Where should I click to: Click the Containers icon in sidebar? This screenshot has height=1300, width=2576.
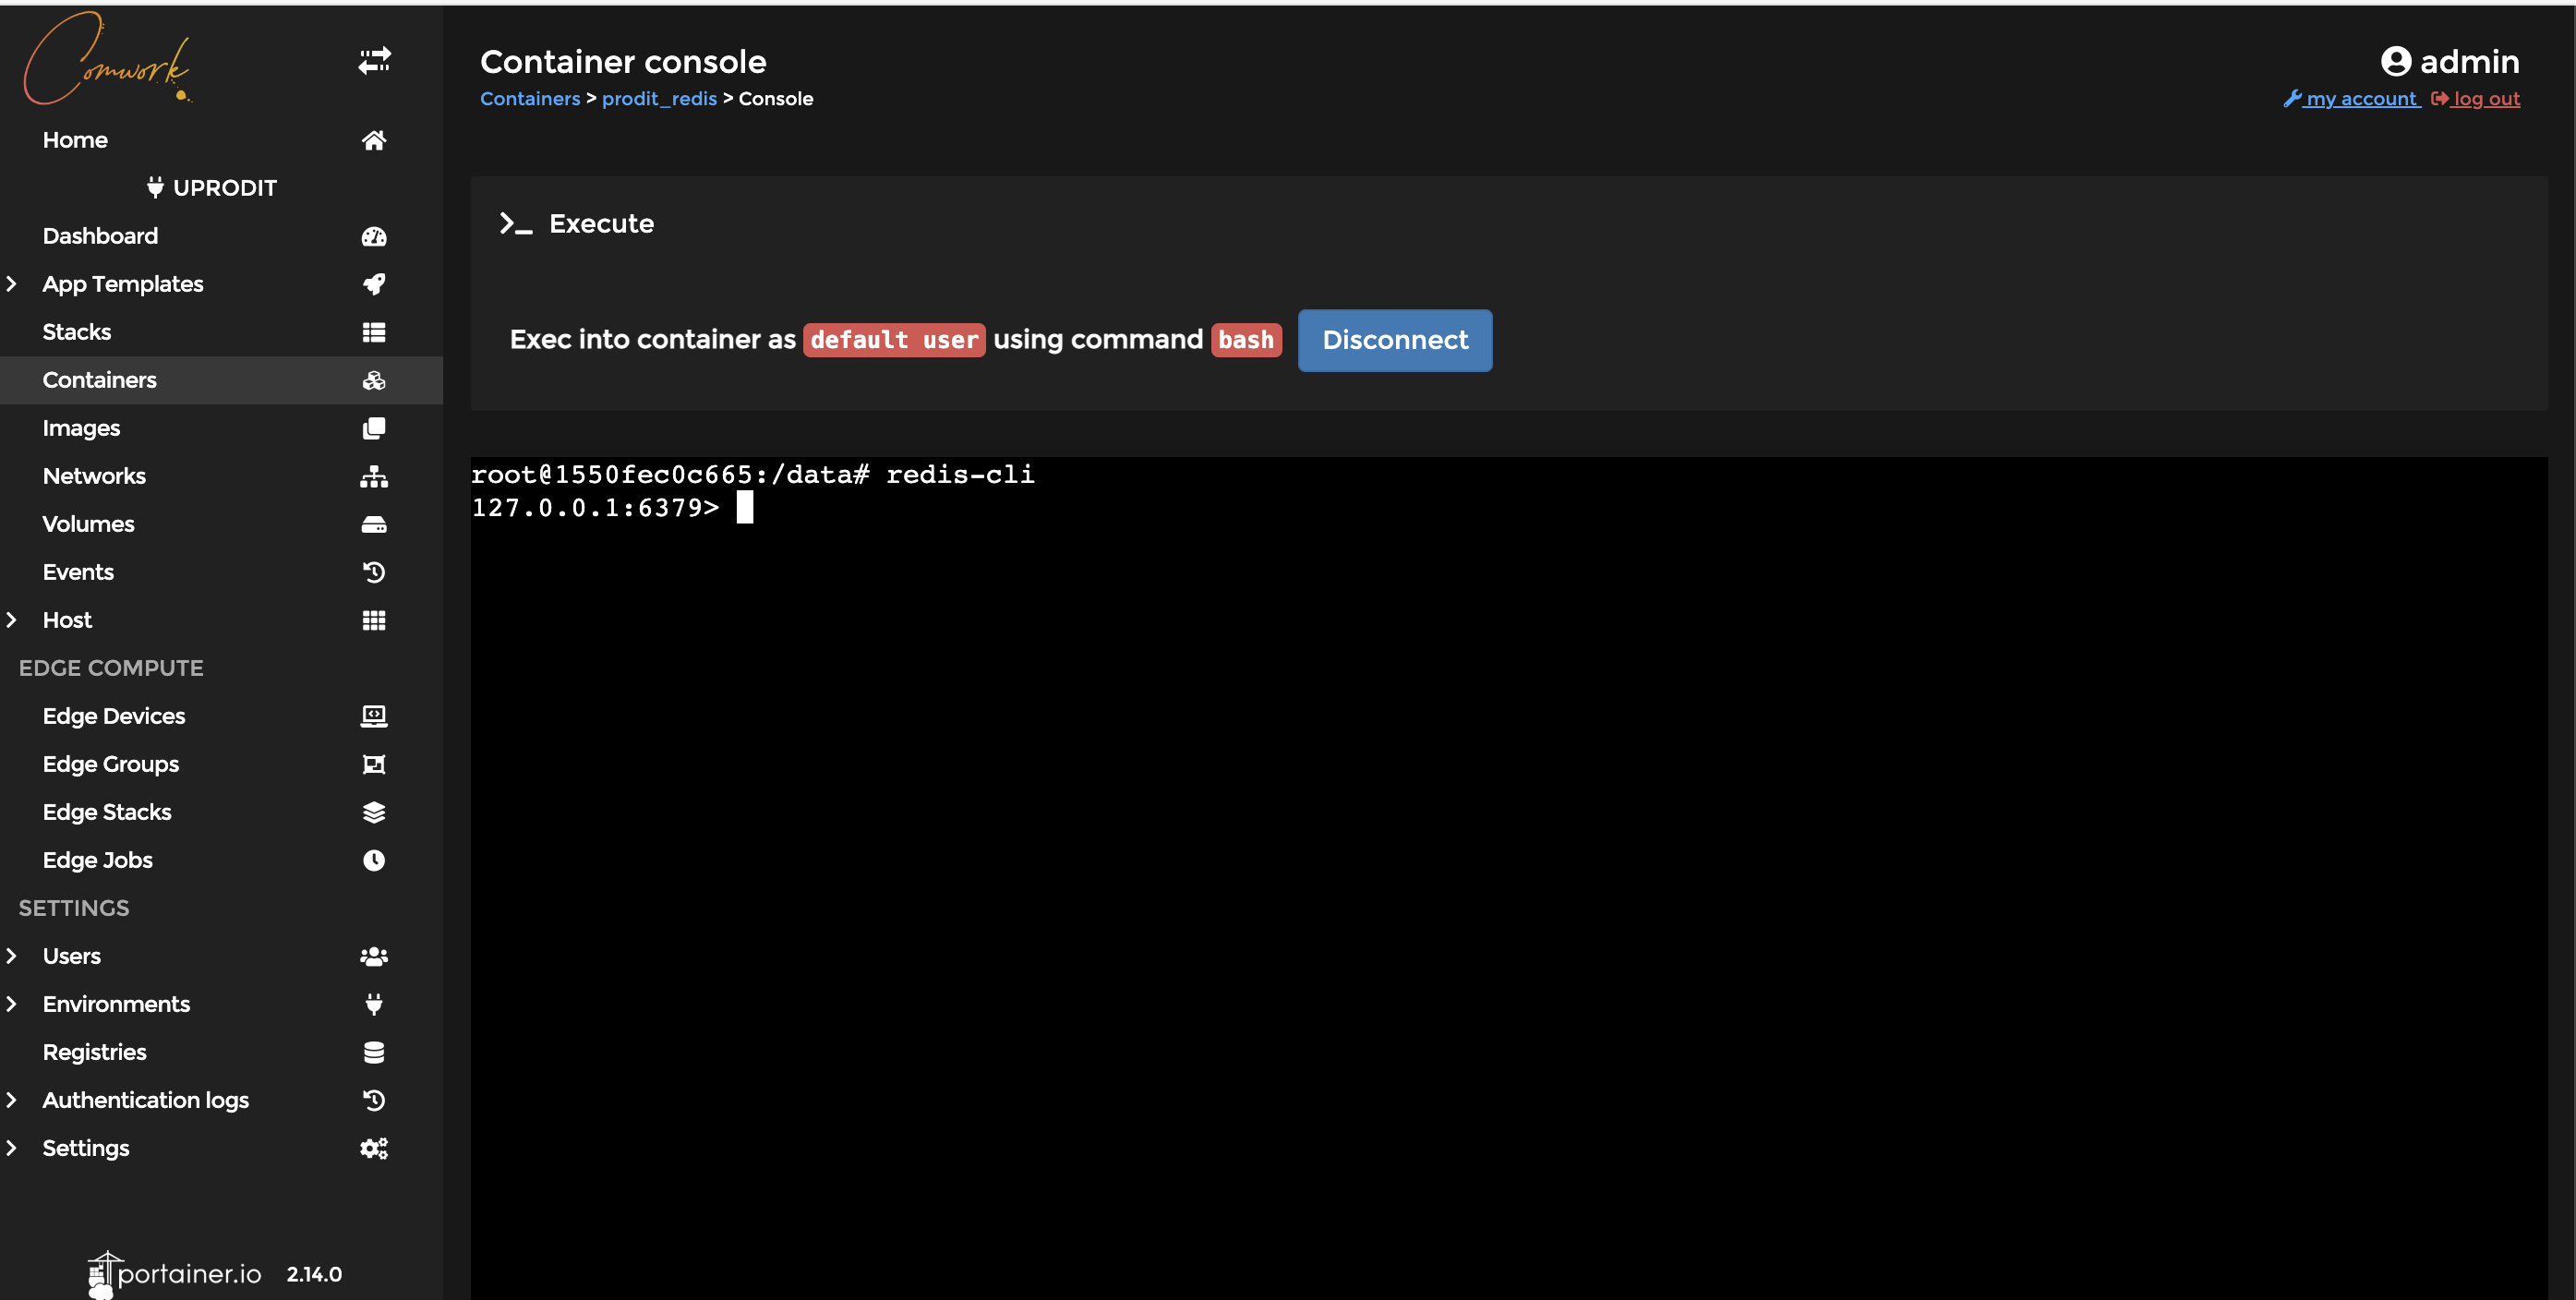[x=373, y=379]
